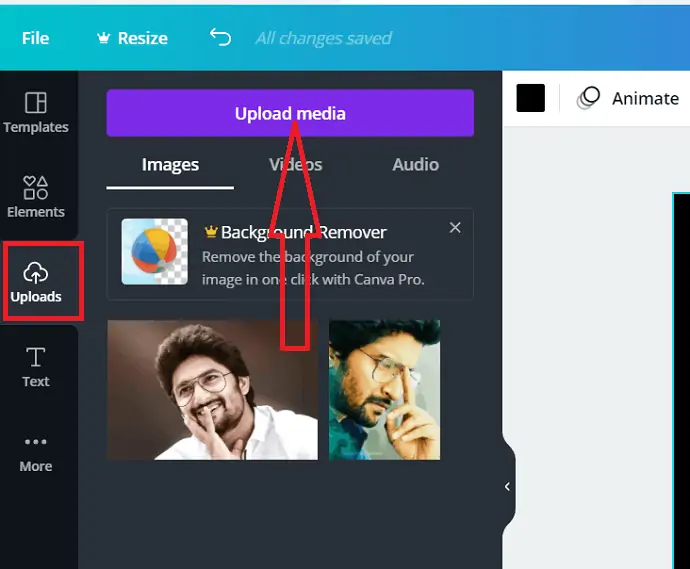Select the Uploads sidebar icon
This screenshot has width=690, height=569.
pyautogui.click(x=36, y=282)
